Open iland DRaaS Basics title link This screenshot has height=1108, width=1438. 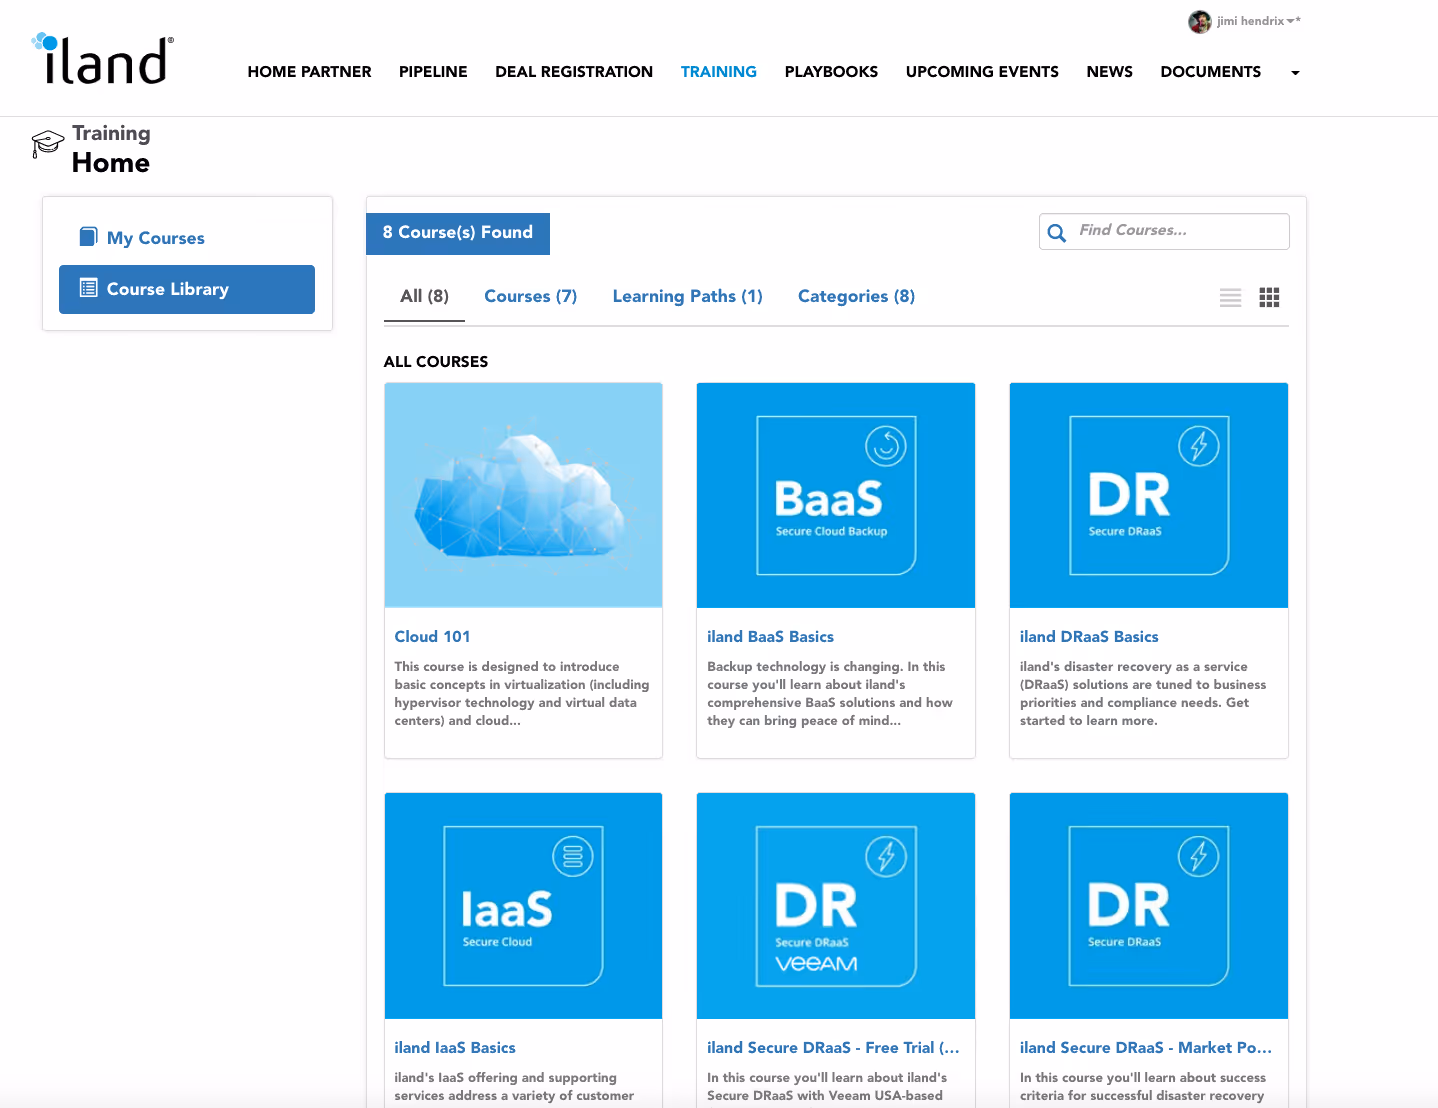1089,637
